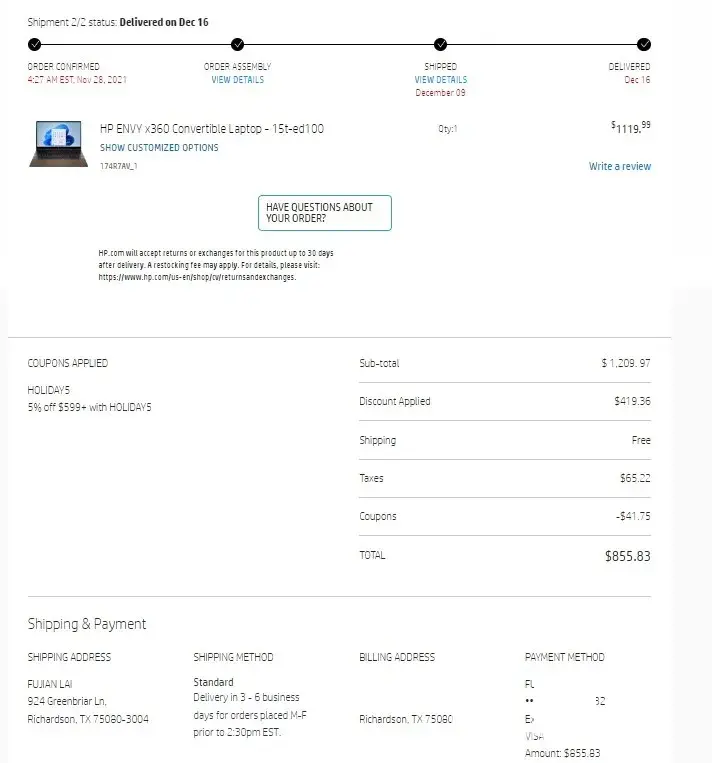The image size is (712, 763).
Task: Open View Details under Shipped
Action: 440,80
